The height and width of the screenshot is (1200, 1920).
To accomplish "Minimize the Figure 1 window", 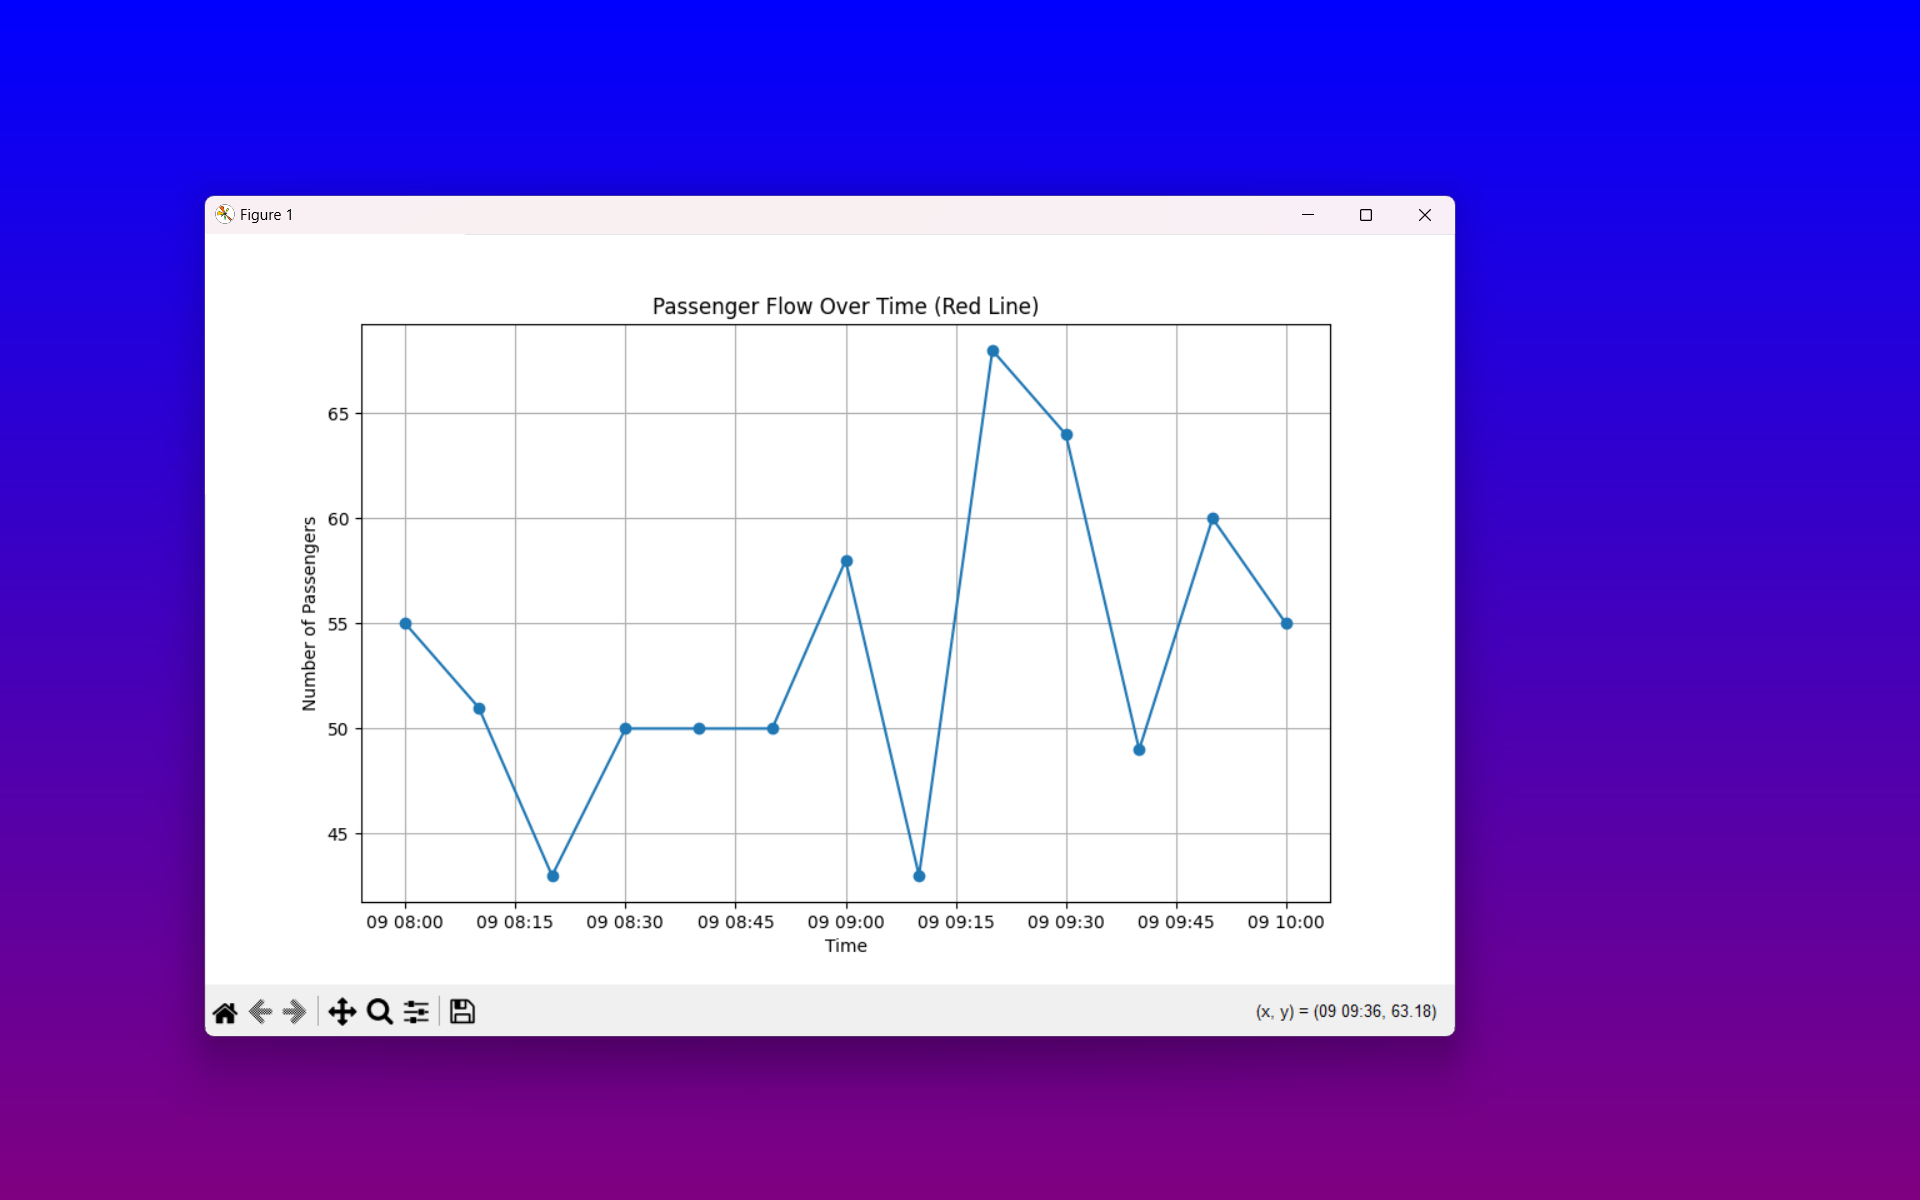I will click(x=1307, y=215).
